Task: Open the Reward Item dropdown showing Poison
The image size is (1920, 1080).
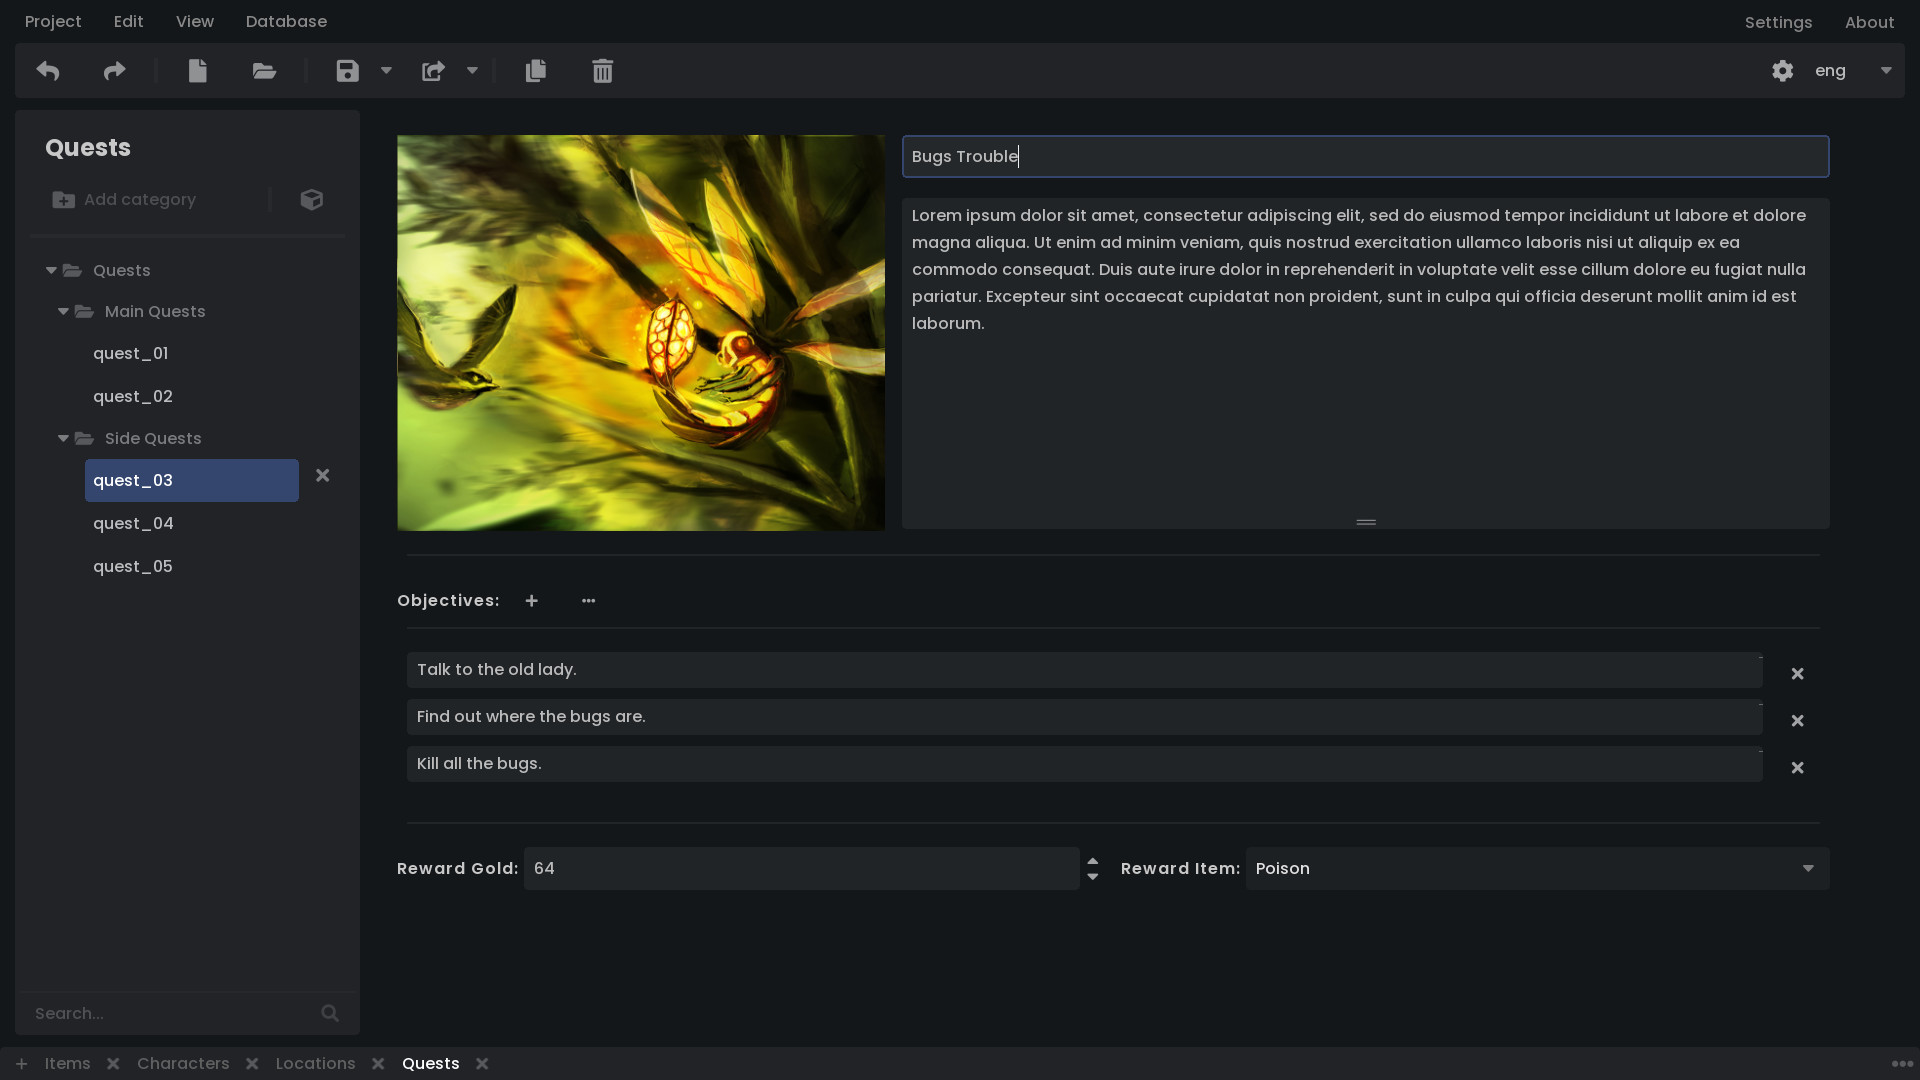Action: (1536, 868)
